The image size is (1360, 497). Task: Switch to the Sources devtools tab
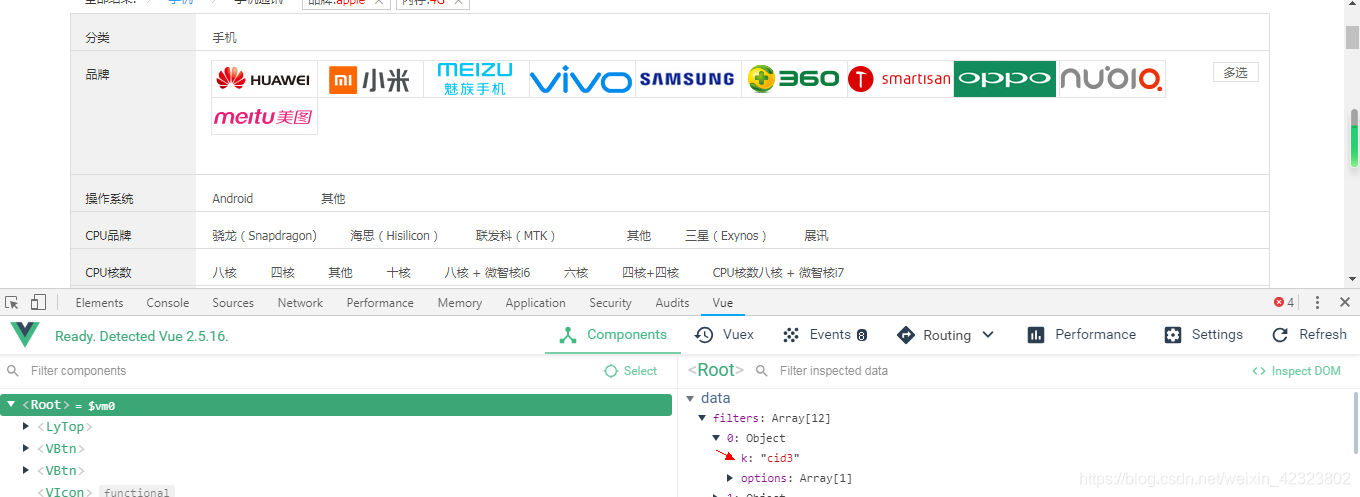tap(233, 303)
